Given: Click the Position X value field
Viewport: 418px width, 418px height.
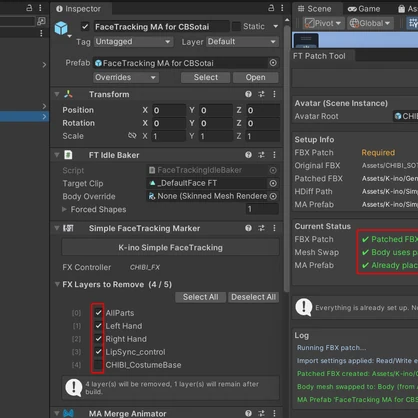Looking at the screenshot, I should pos(169,110).
